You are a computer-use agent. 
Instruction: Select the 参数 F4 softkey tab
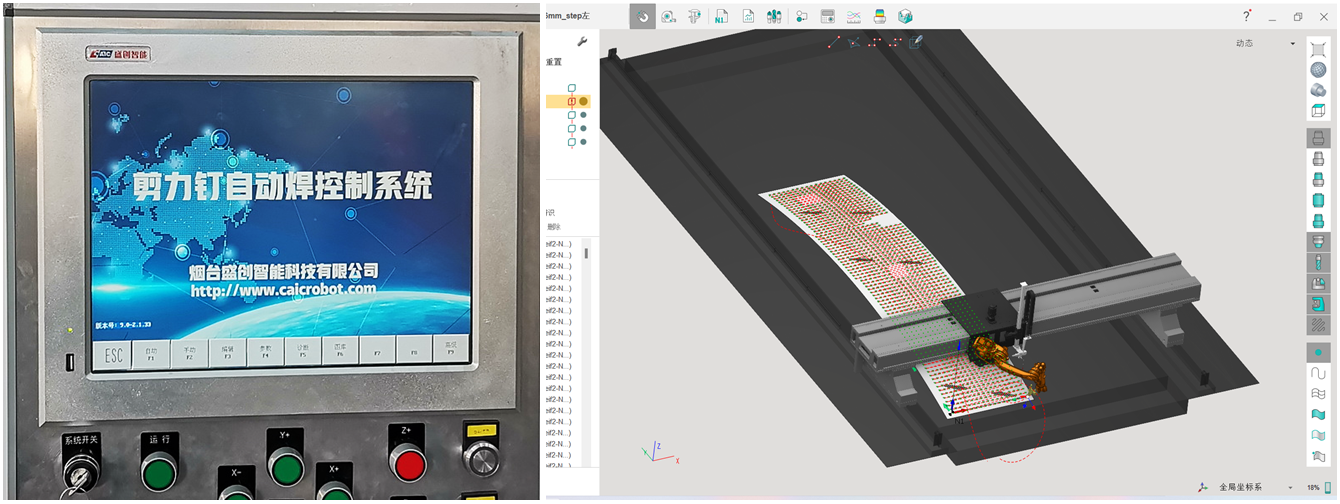point(265,352)
